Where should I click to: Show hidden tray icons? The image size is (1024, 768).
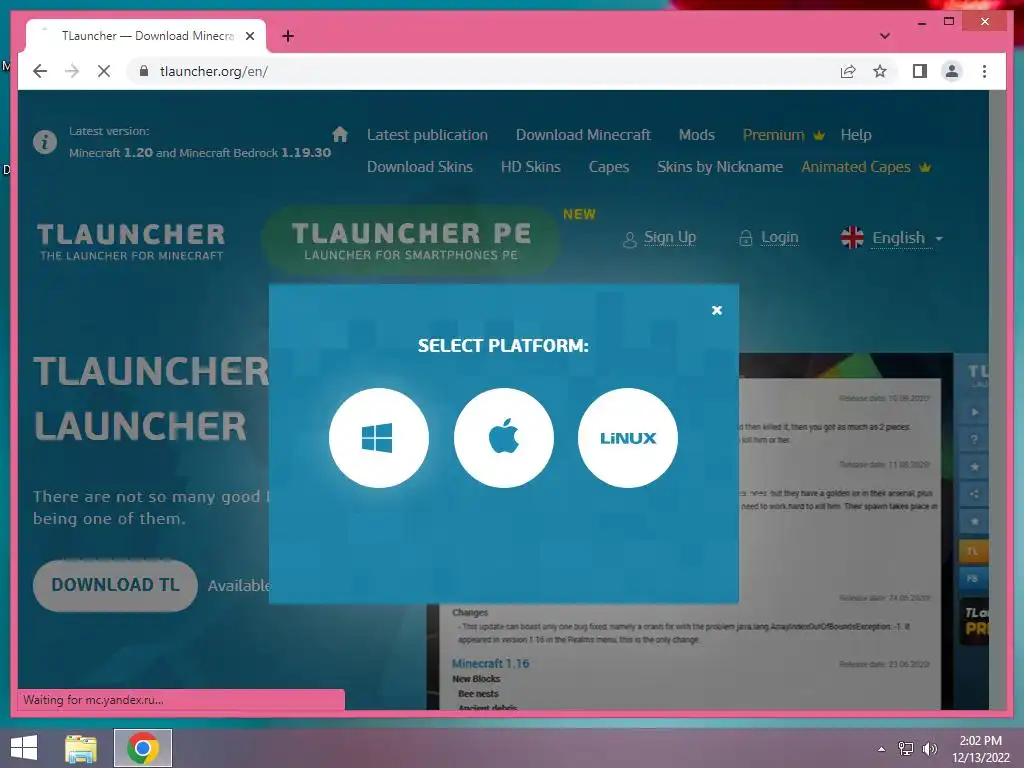click(x=881, y=749)
